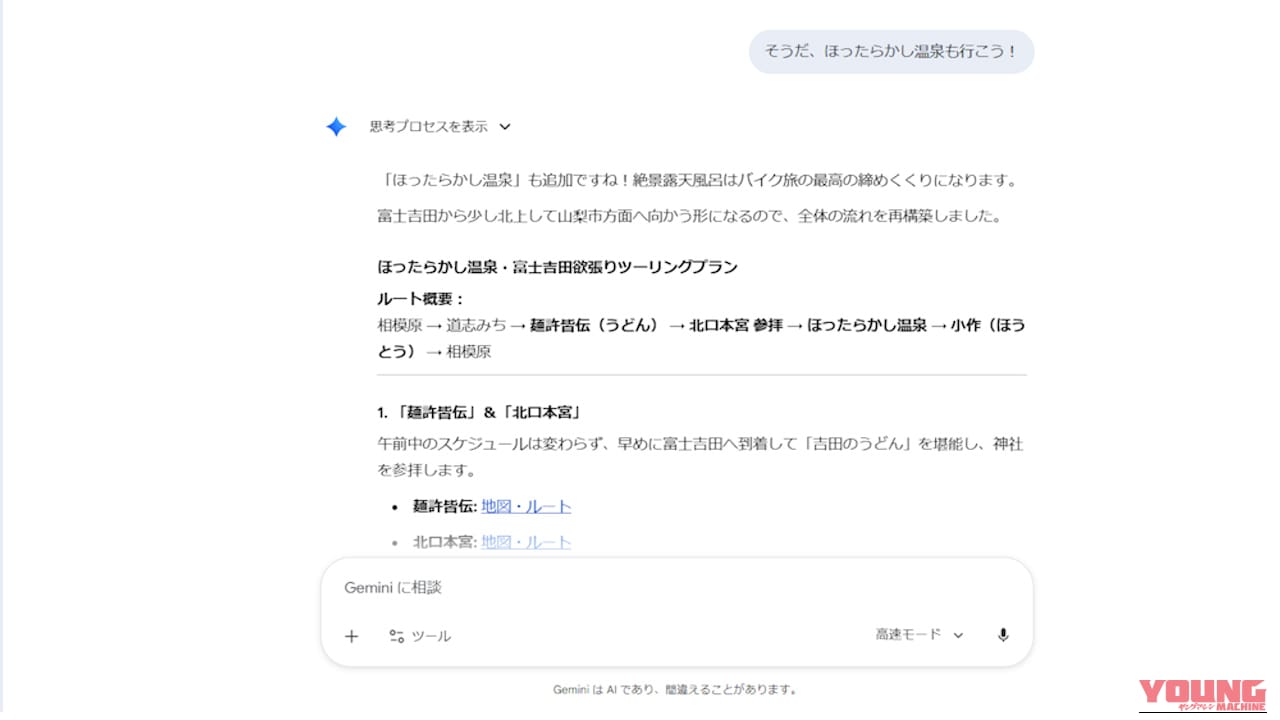Click the Gemini sparkle icon beside the response

pos(336,126)
